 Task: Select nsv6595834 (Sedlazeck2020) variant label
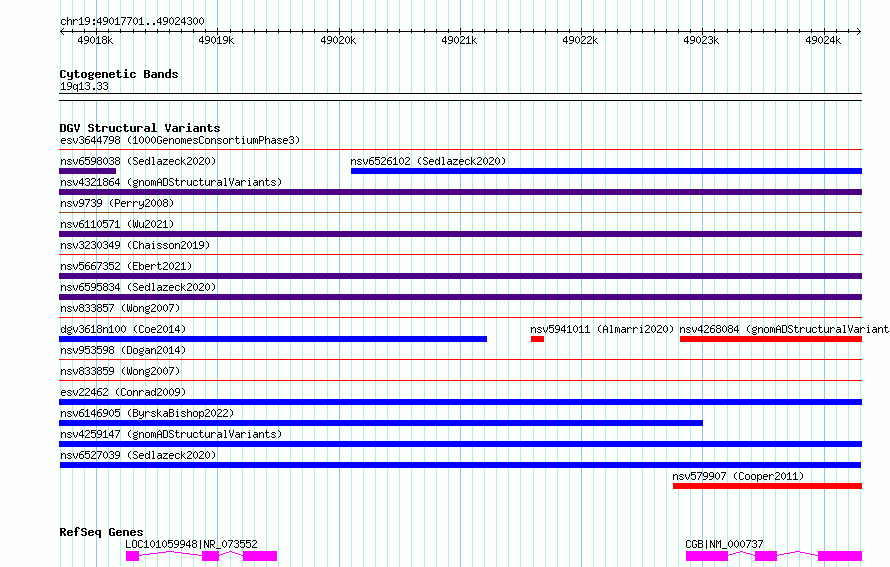pos(138,287)
